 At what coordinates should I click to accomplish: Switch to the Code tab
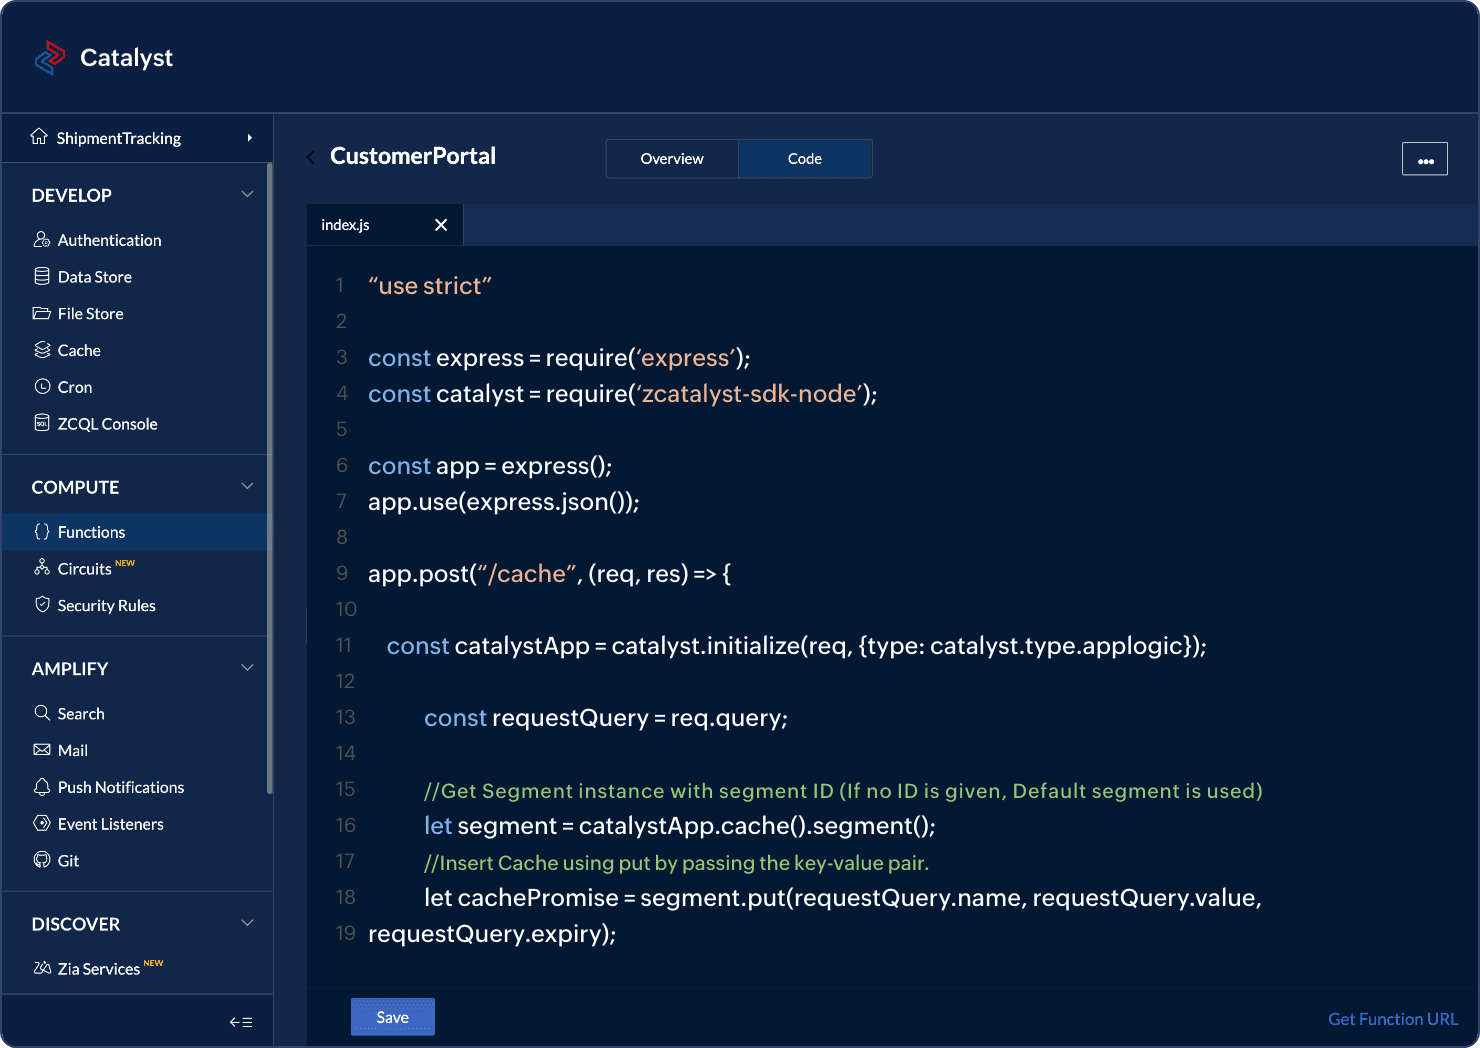(x=805, y=159)
